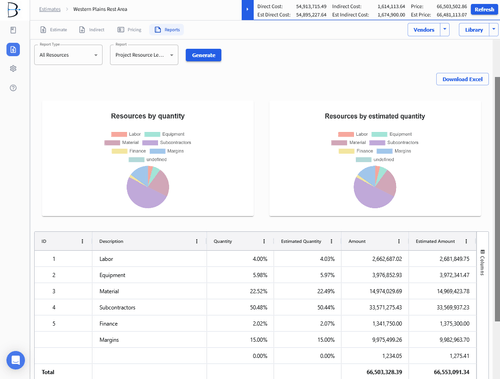The image size is (500, 379).
Task: Open Description column menu icon
Action: click(x=197, y=241)
